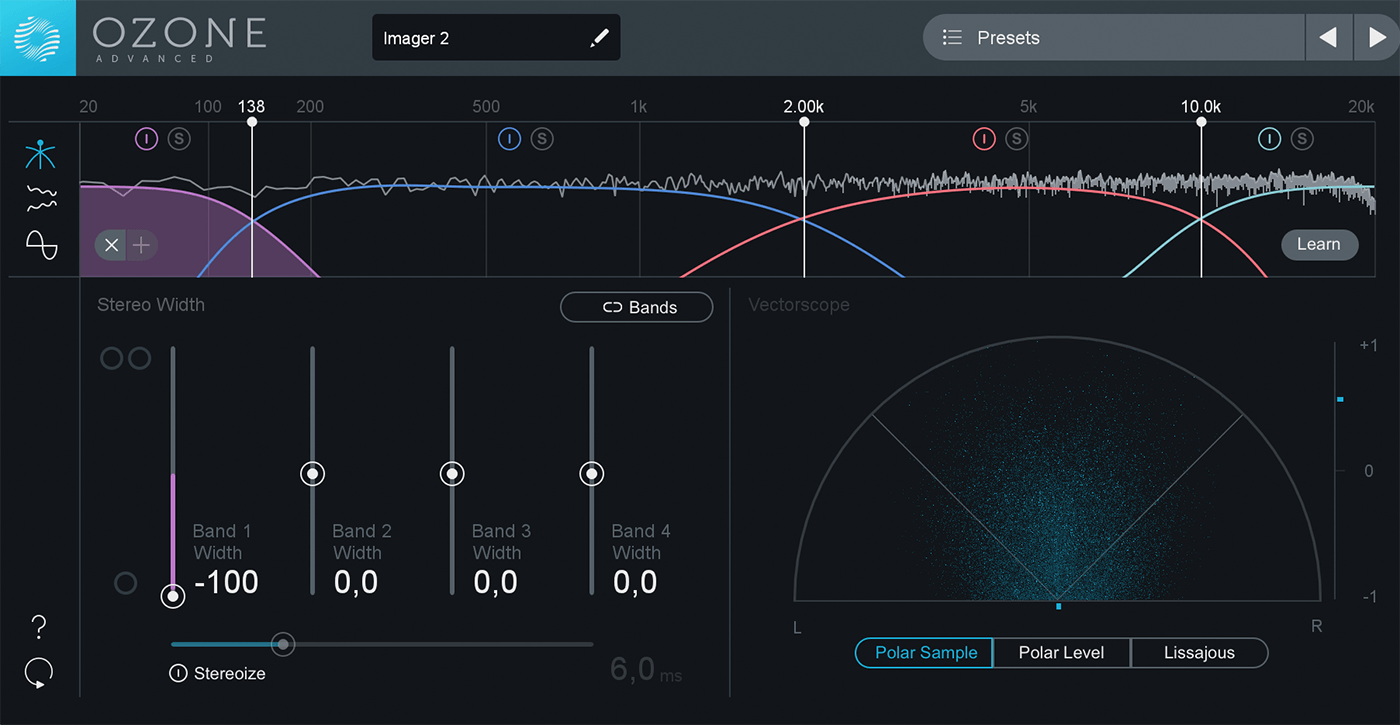Click the Band 2 width value 0,0
The image size is (1400, 725).
coord(356,582)
